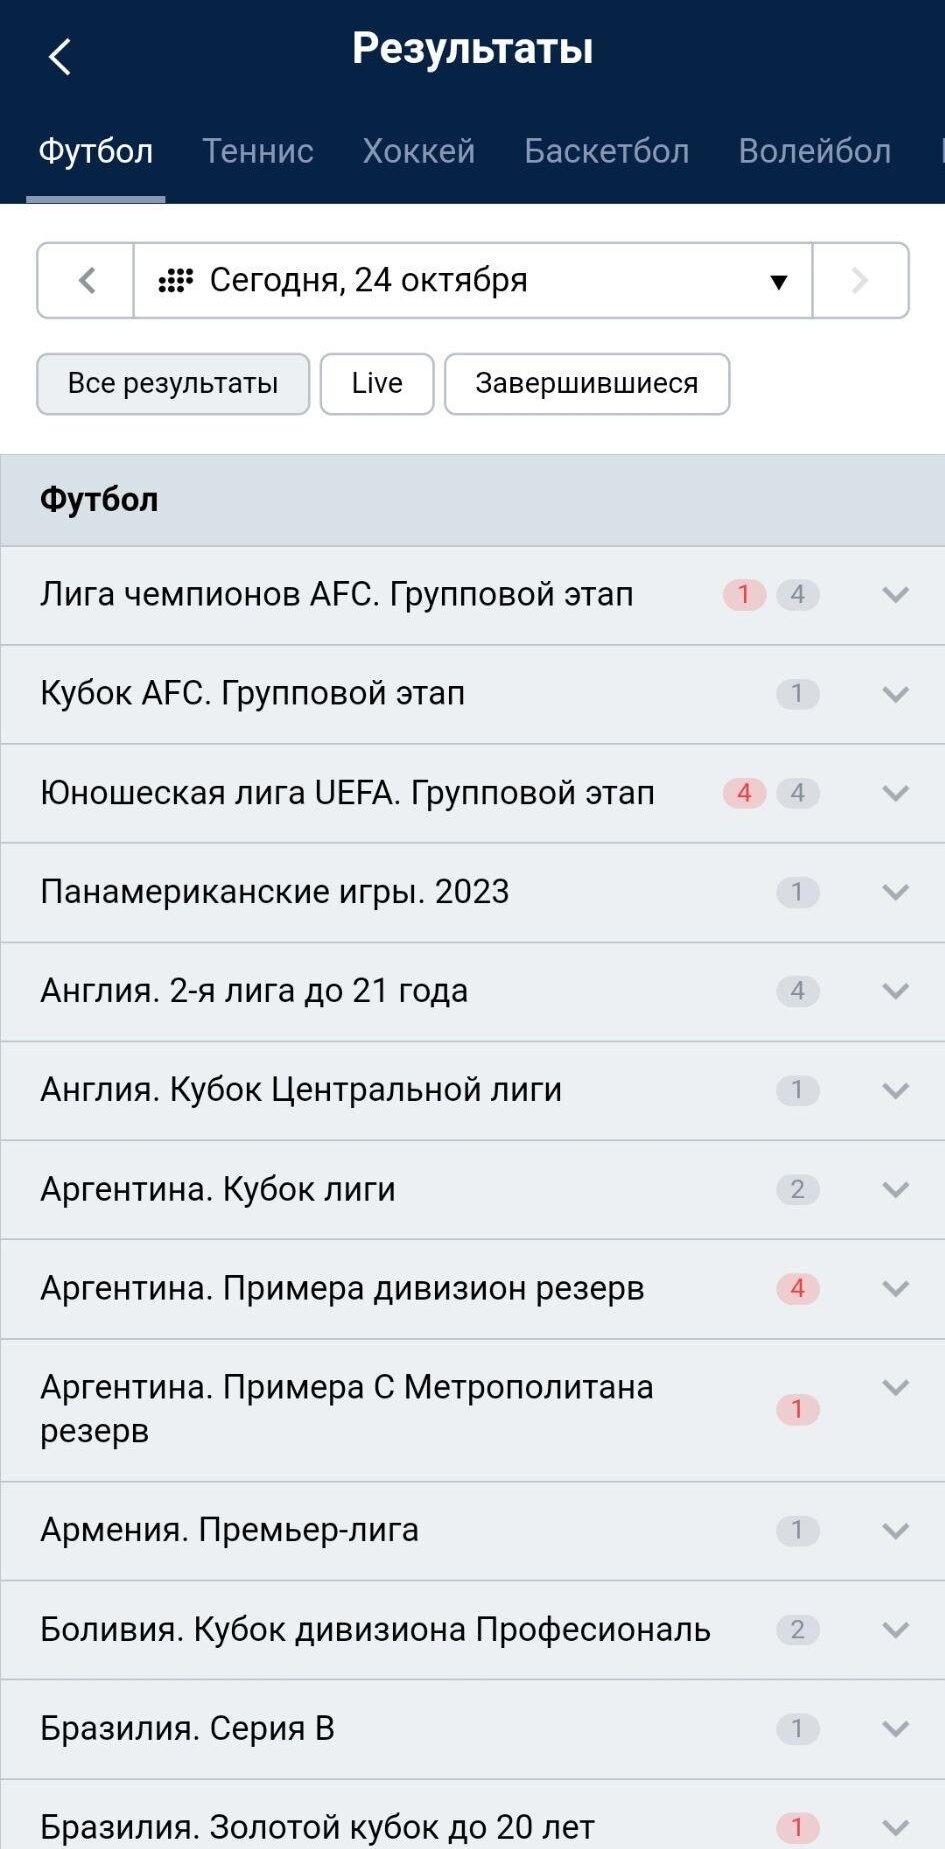Image resolution: width=945 pixels, height=1849 pixels.
Task: Tap the back arrow in header
Action: (60, 57)
